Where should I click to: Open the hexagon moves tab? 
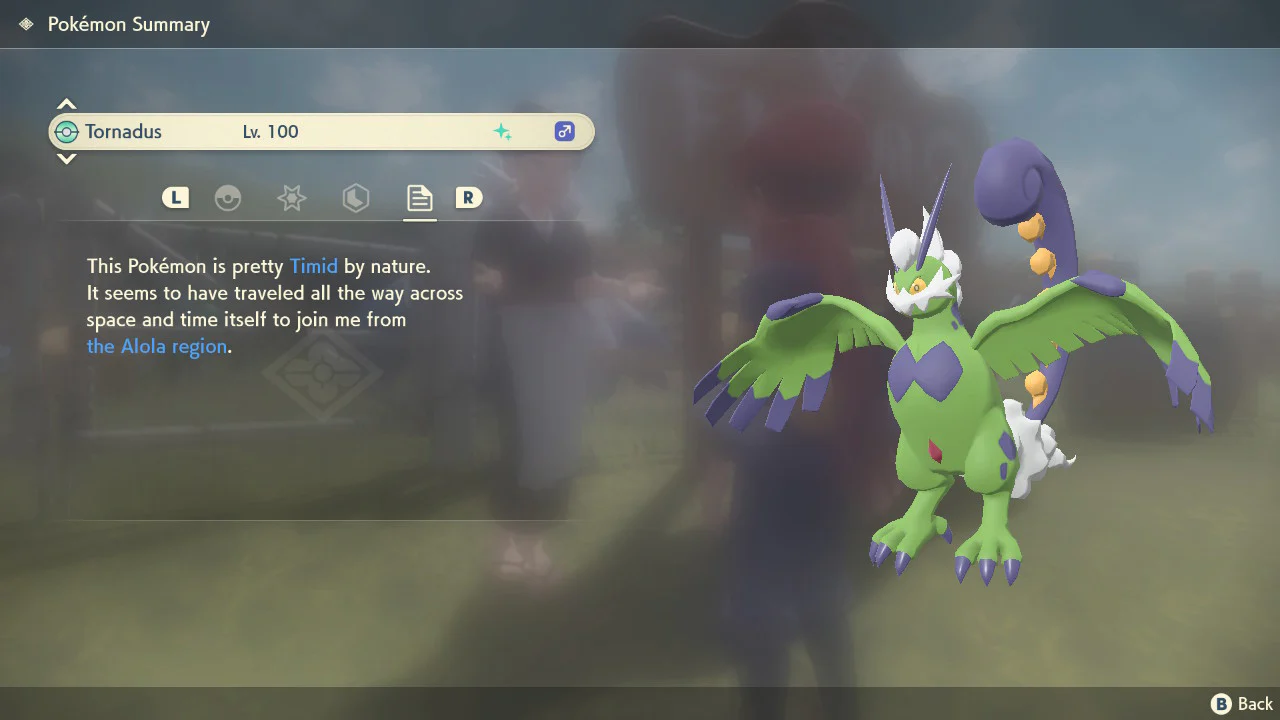click(355, 198)
